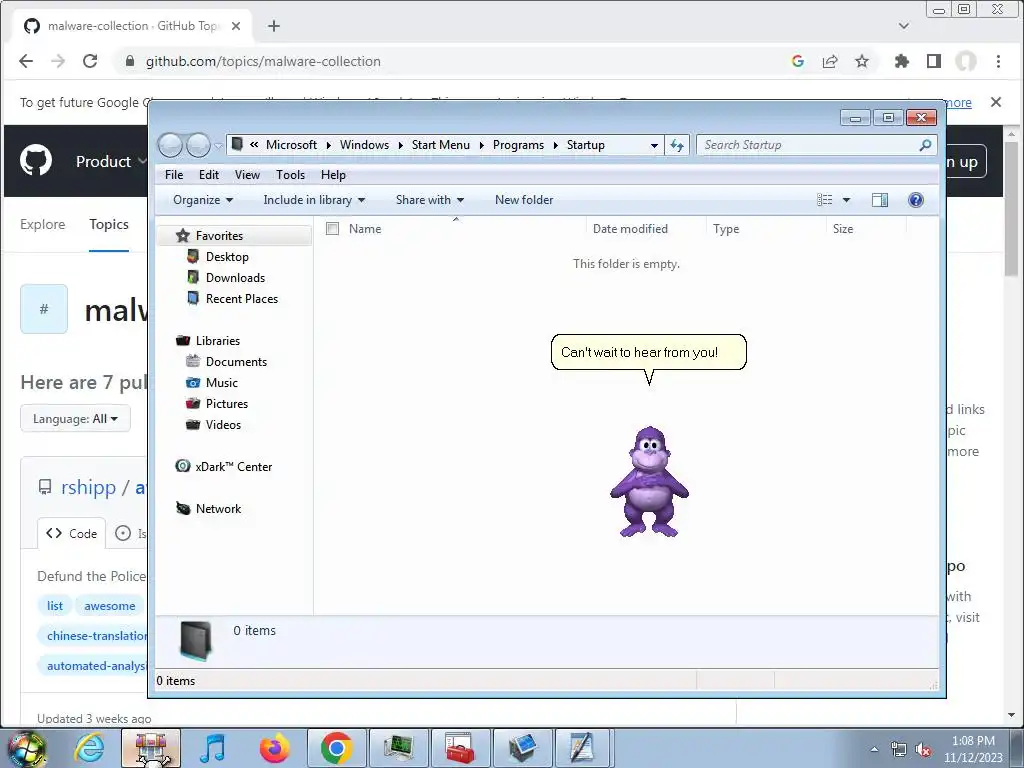Open xDark Center in navigation pane
The height and width of the screenshot is (768, 1024).
224,466
